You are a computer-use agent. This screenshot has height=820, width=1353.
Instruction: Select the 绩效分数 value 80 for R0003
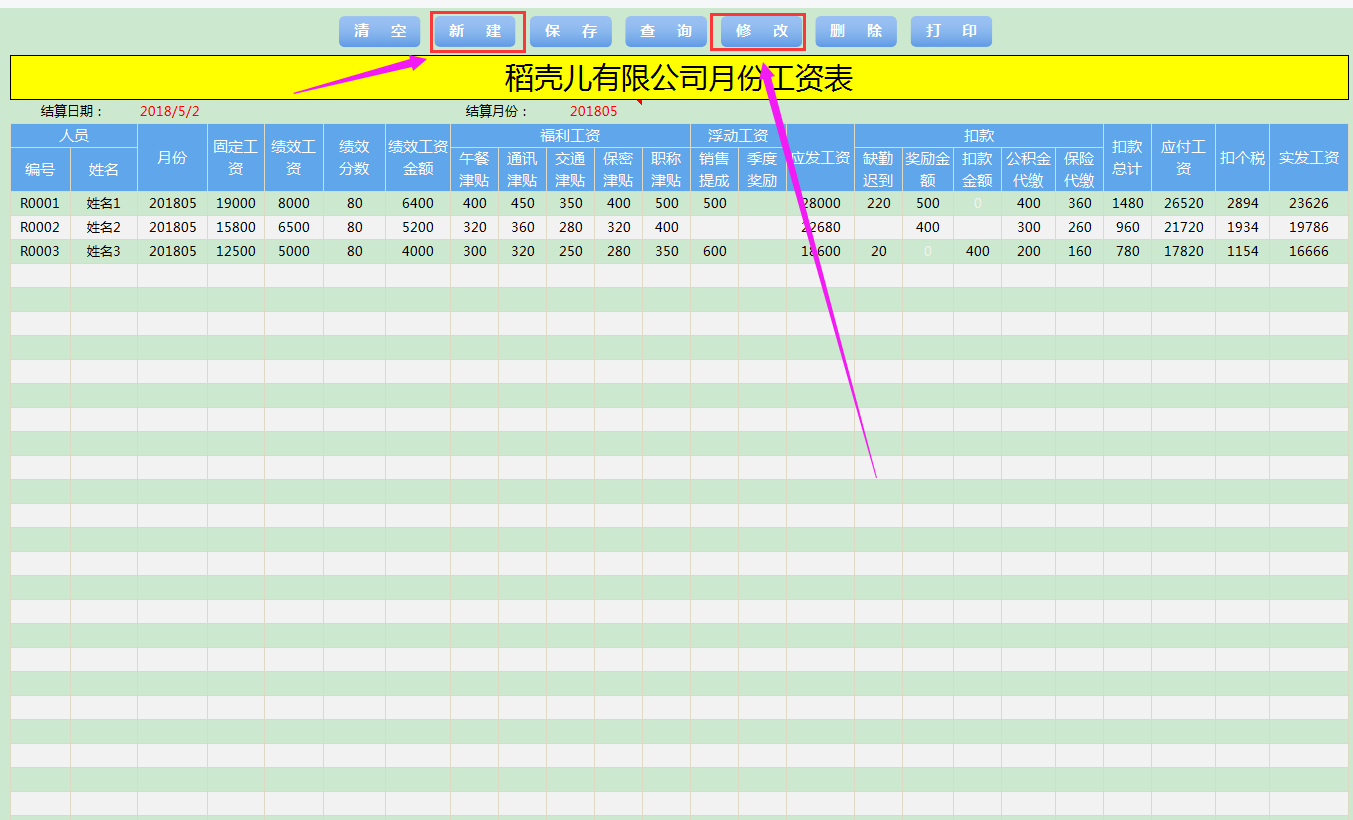(x=355, y=251)
